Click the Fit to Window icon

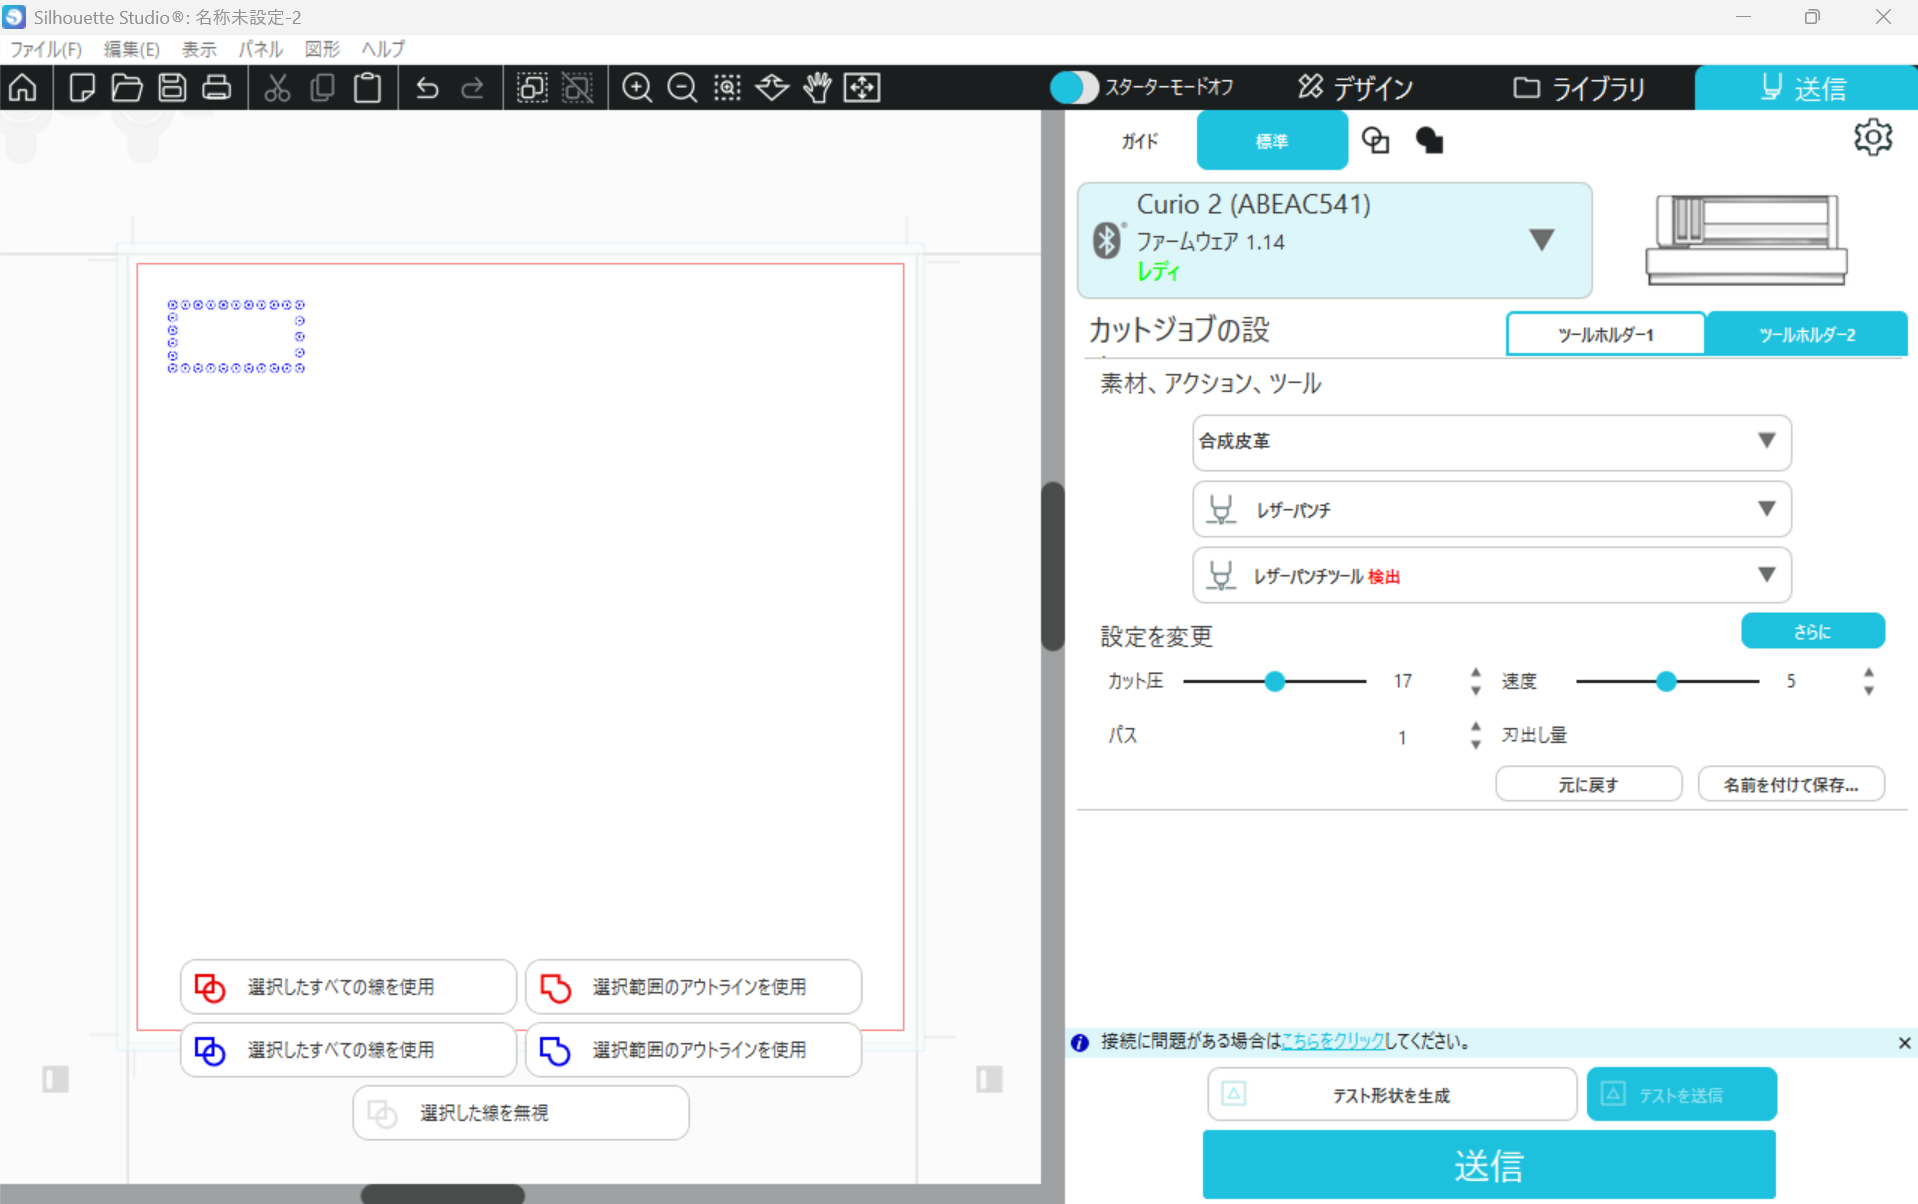pos(862,88)
